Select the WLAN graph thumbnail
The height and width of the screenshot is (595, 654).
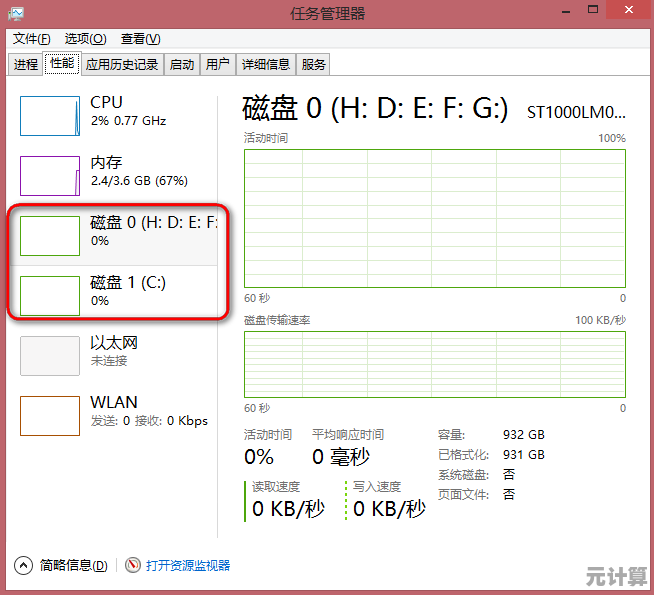(50, 416)
